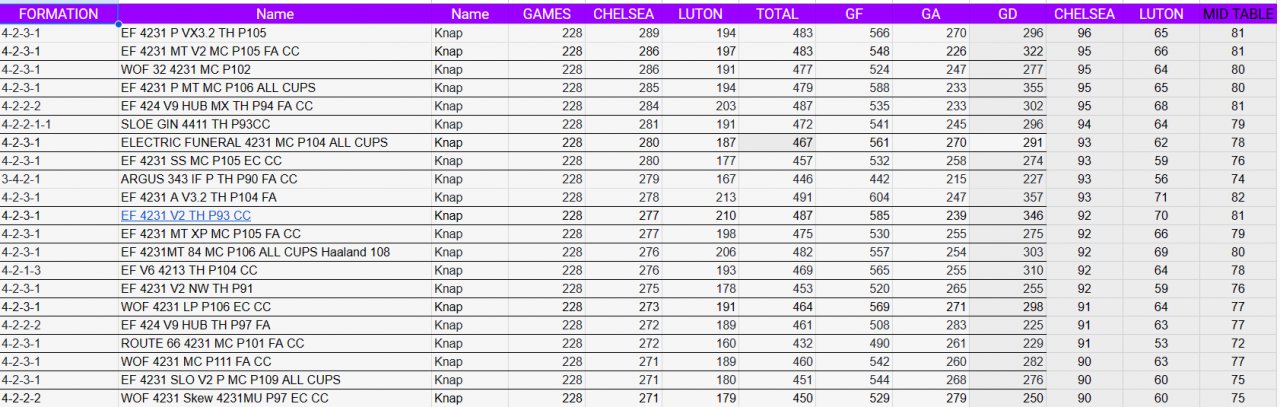The image size is (1280, 407).
Task: Click the GA header cell
Action: coord(932,14)
